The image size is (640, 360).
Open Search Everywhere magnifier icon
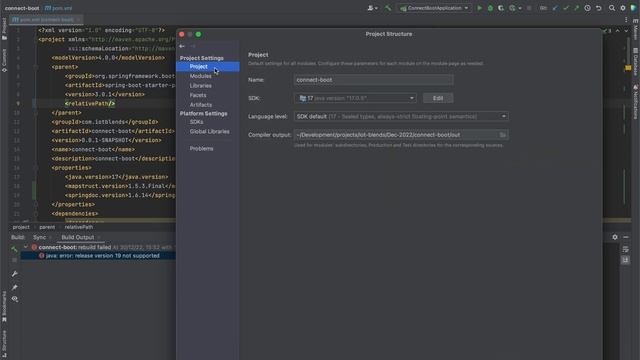(612, 8)
